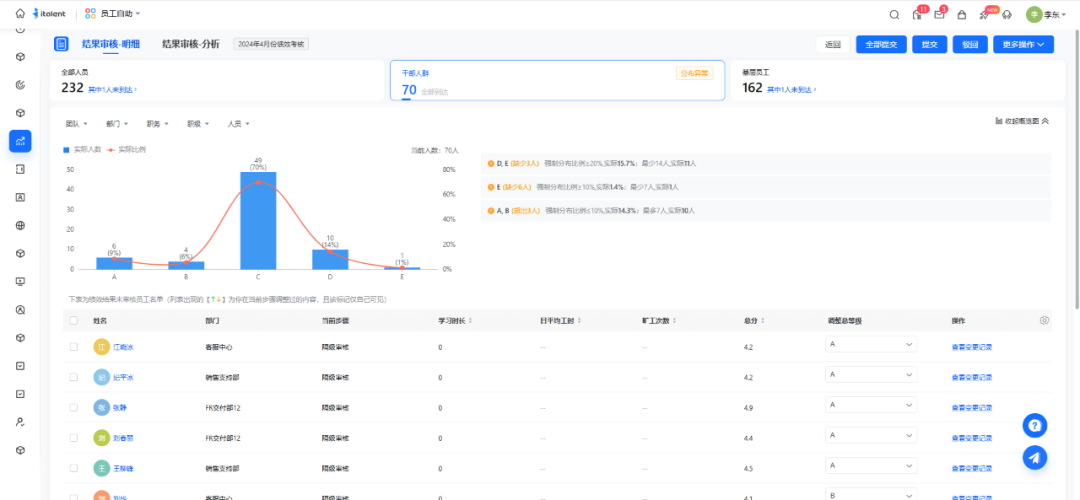Image resolution: width=1080 pixels, height=500 pixels.
Task: Open the search magnifier icon
Action: 894,14
